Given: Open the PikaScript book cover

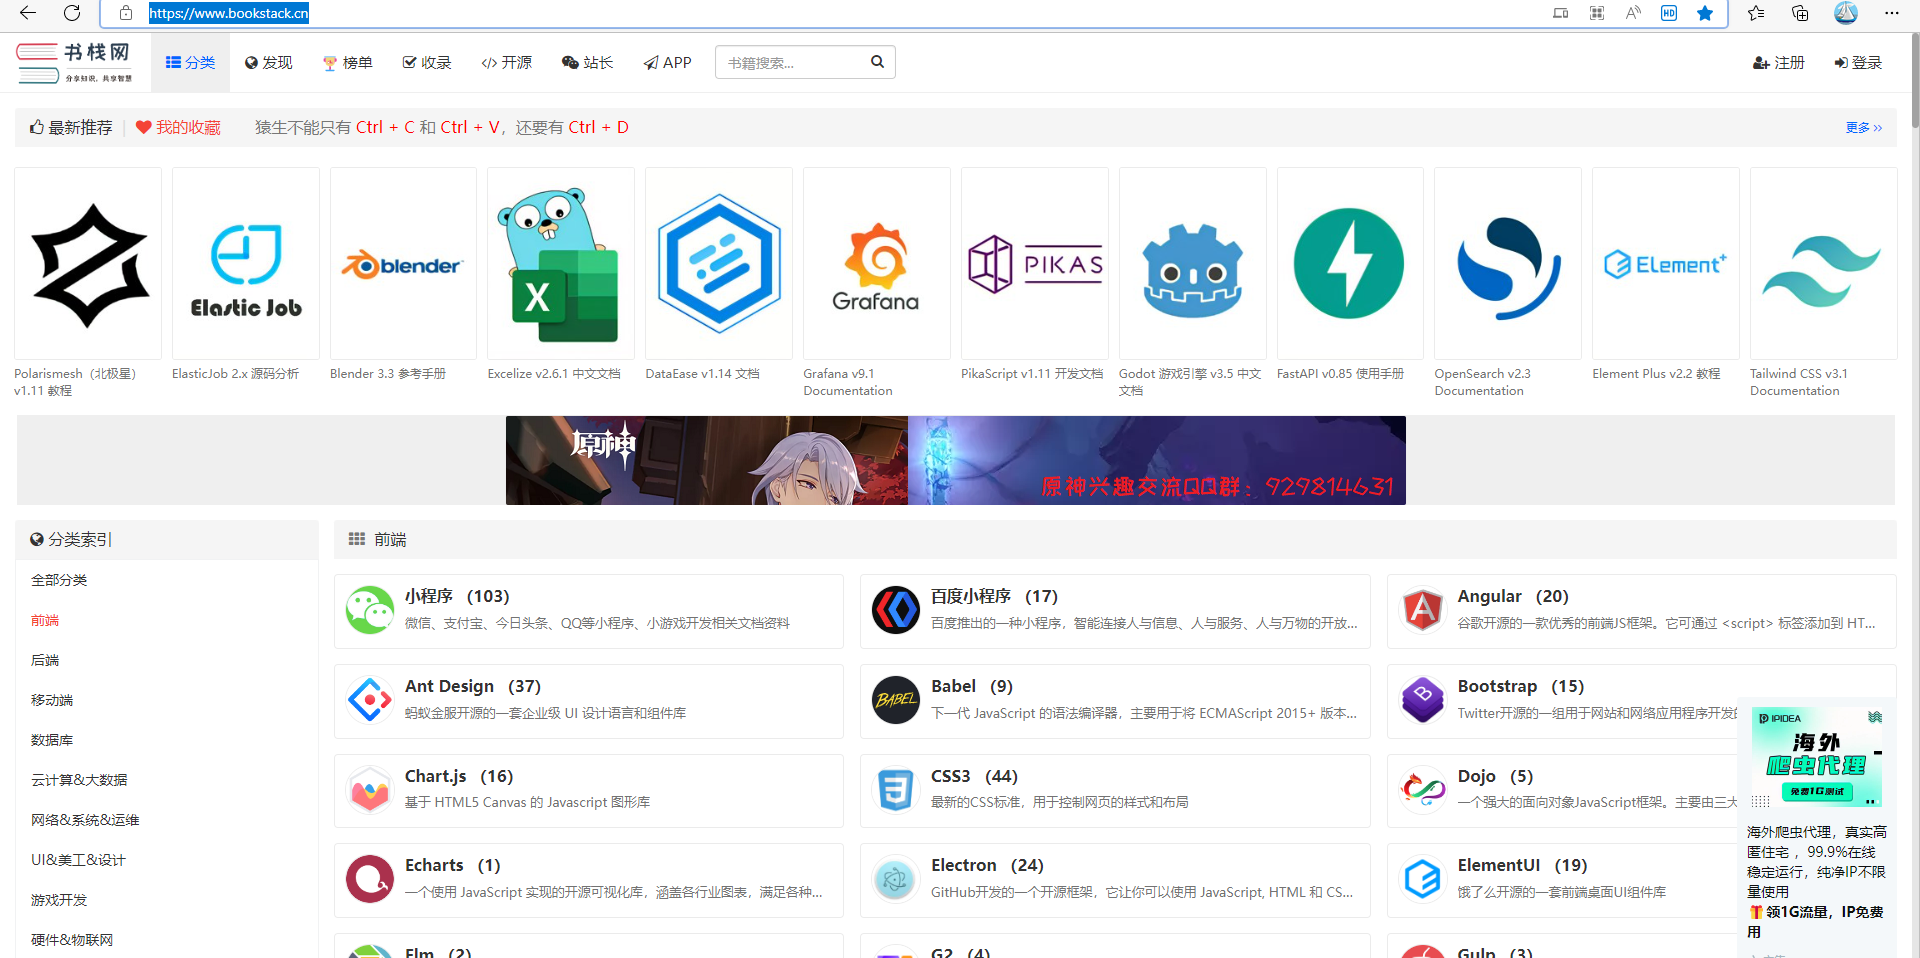Looking at the screenshot, I should coord(1035,263).
